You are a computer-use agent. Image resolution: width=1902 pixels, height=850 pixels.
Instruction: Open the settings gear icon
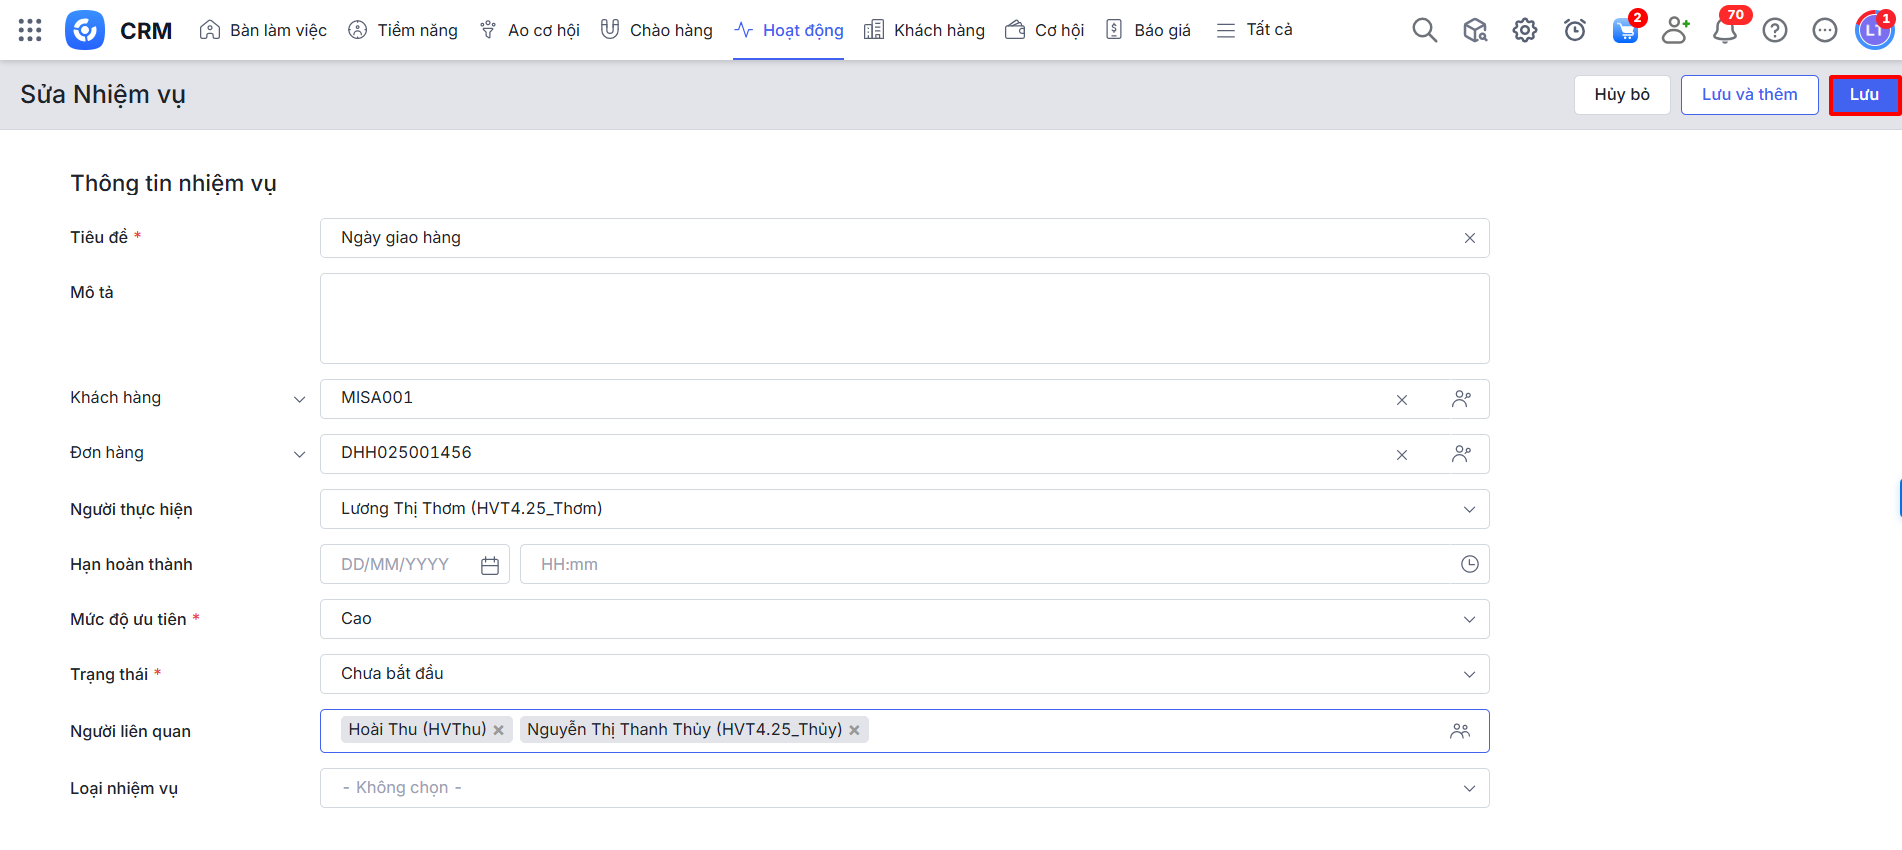tap(1524, 30)
